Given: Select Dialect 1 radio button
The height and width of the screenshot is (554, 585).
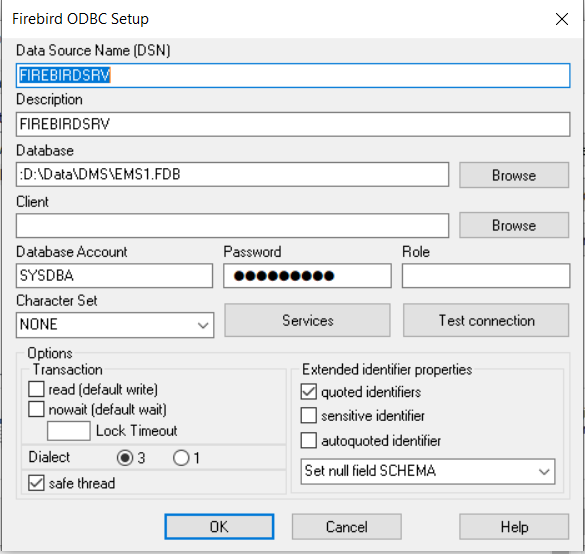Looking at the screenshot, I should click(181, 458).
